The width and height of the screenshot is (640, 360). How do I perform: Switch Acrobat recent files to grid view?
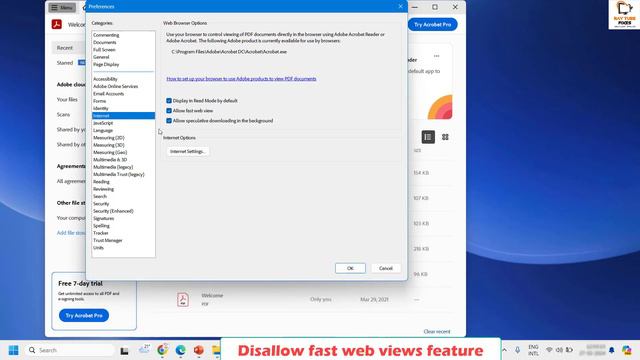click(x=445, y=137)
